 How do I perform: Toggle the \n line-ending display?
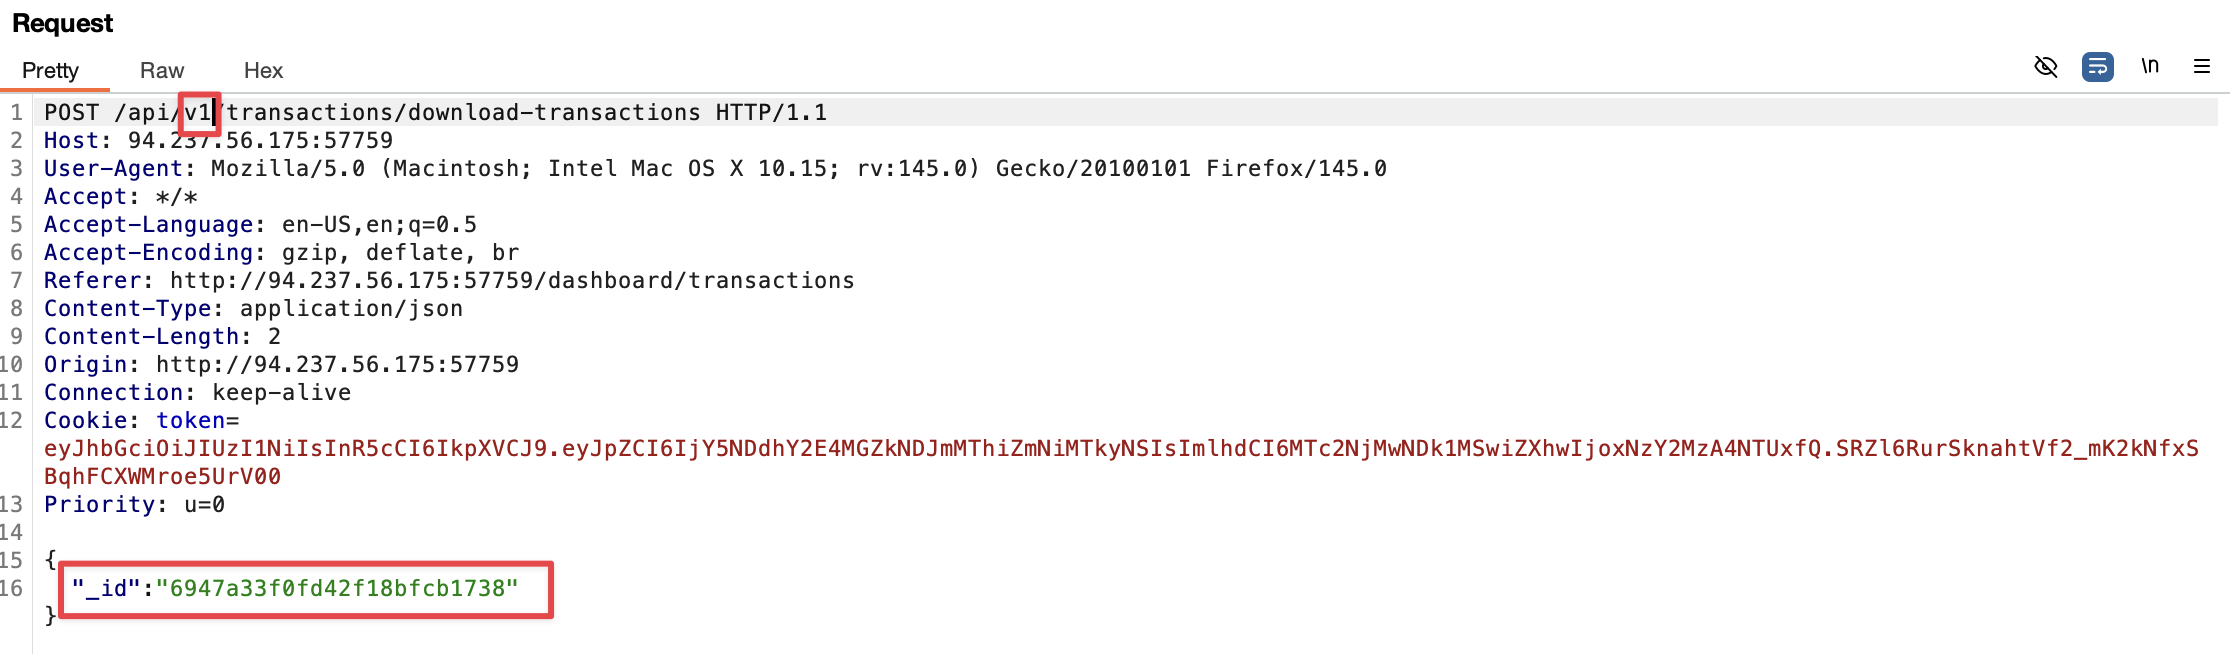(x=2150, y=66)
